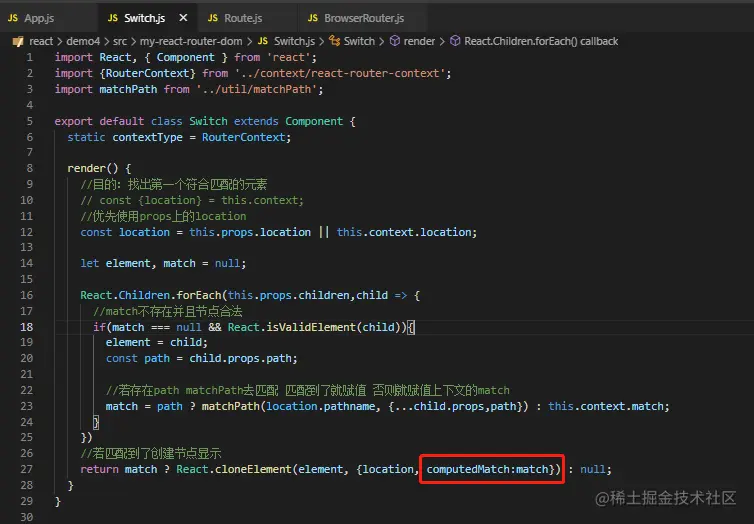Open my-react-router-dom breadcrumb folder

tap(191, 41)
